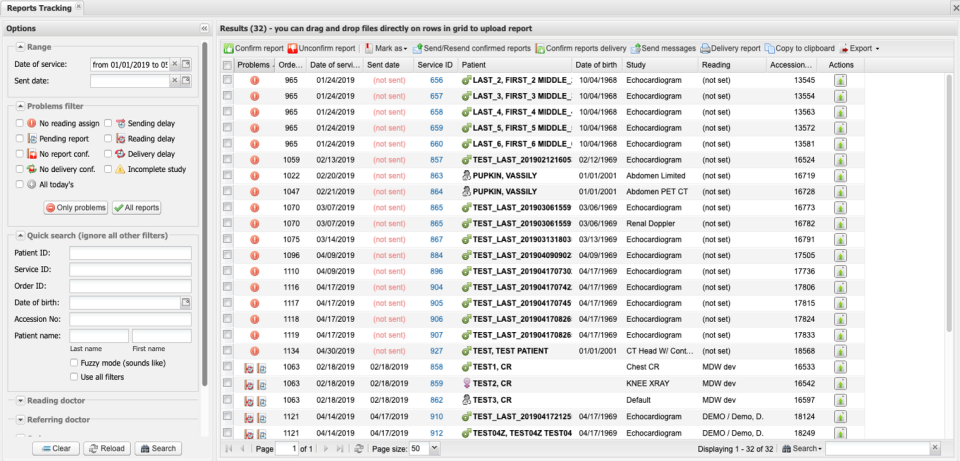Collapse the Options panel with double-chevron
Screen dimensions: 960x461
pyautogui.click(x=204, y=28)
